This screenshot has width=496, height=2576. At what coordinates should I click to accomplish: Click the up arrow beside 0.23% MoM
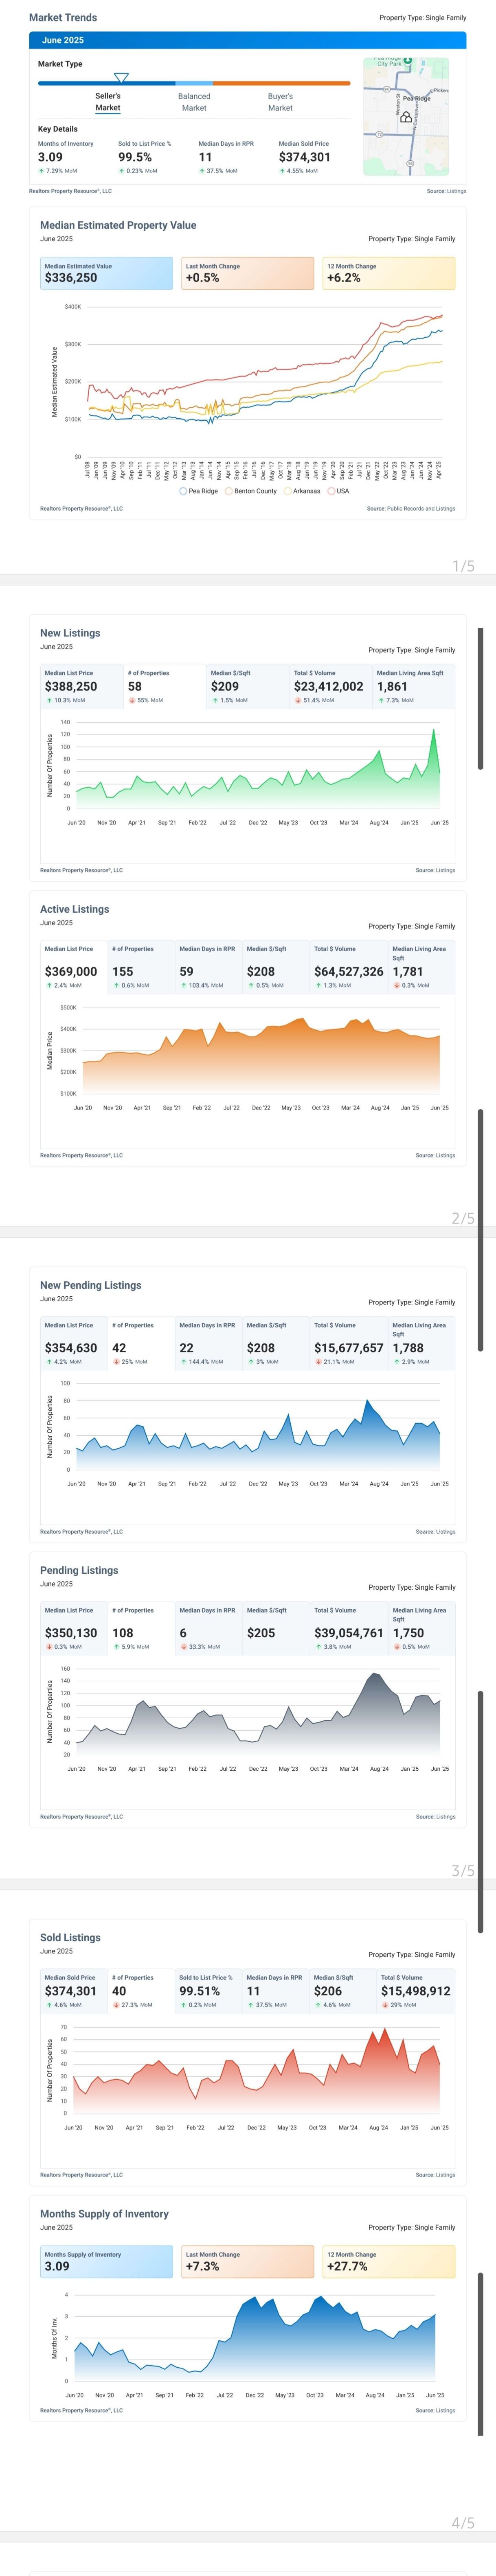coord(121,171)
